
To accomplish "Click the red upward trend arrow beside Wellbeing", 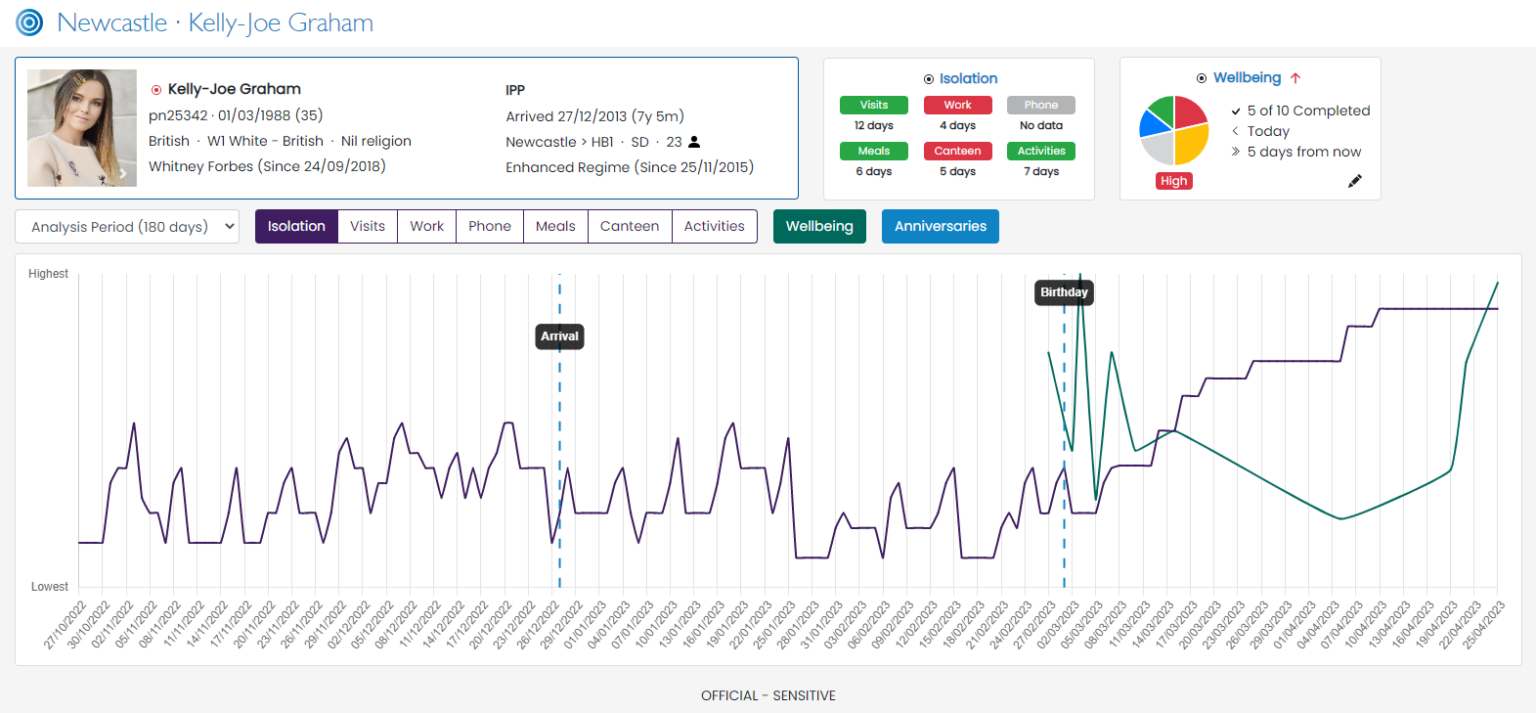I will (x=1295, y=78).
